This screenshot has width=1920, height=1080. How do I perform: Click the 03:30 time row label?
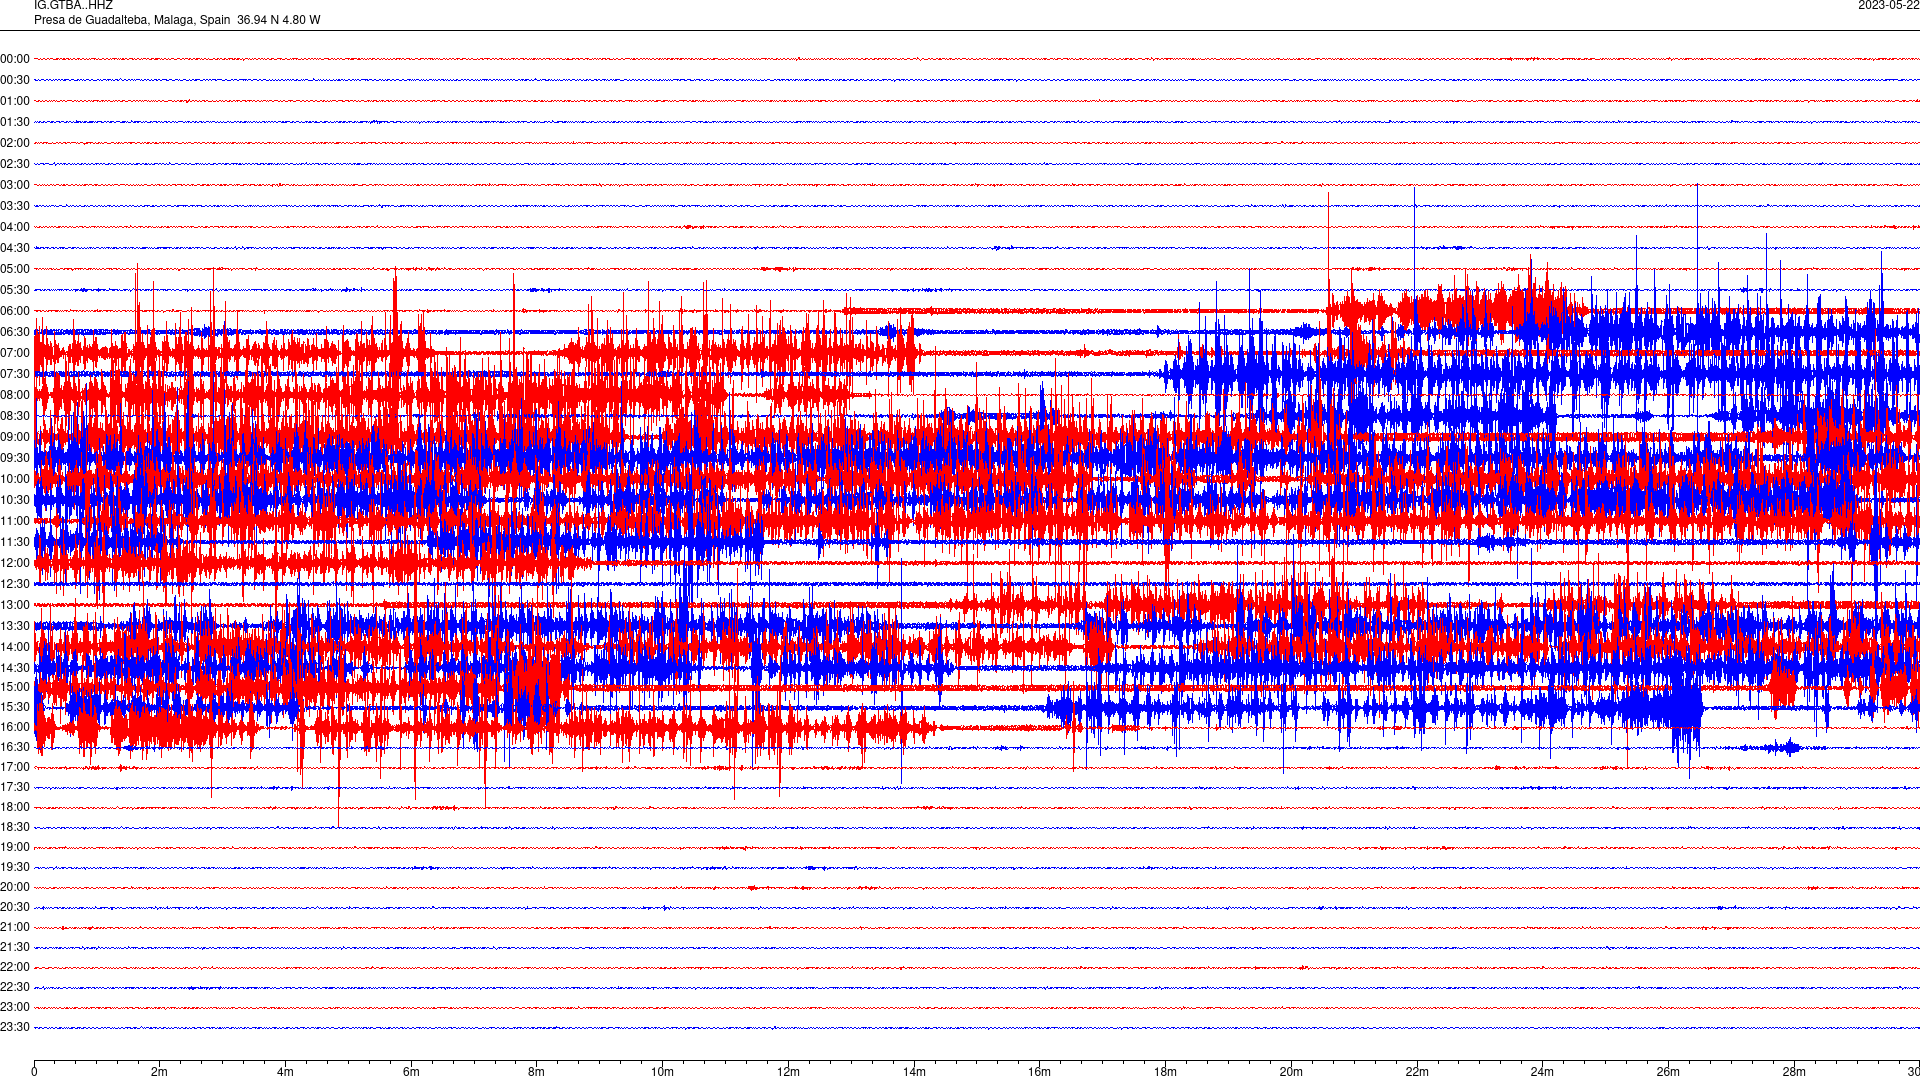coord(15,206)
